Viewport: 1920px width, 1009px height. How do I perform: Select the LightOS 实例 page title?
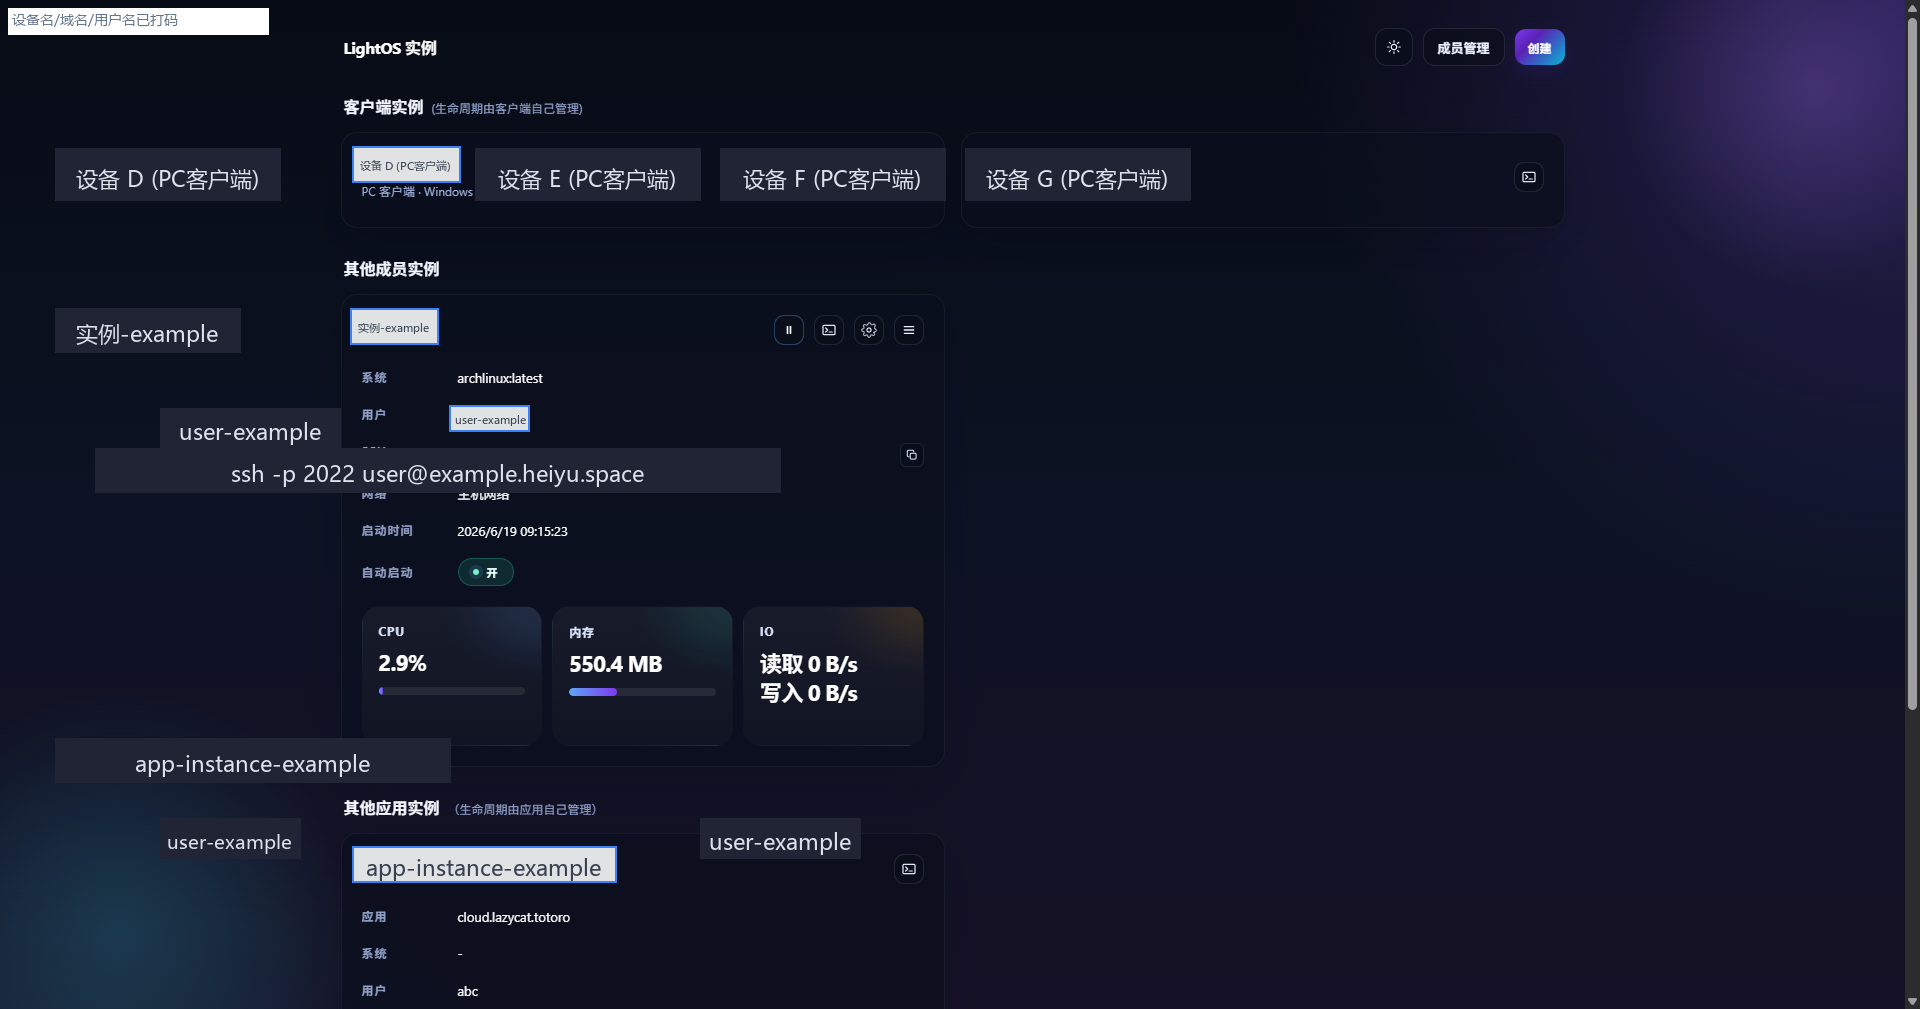[x=390, y=48]
